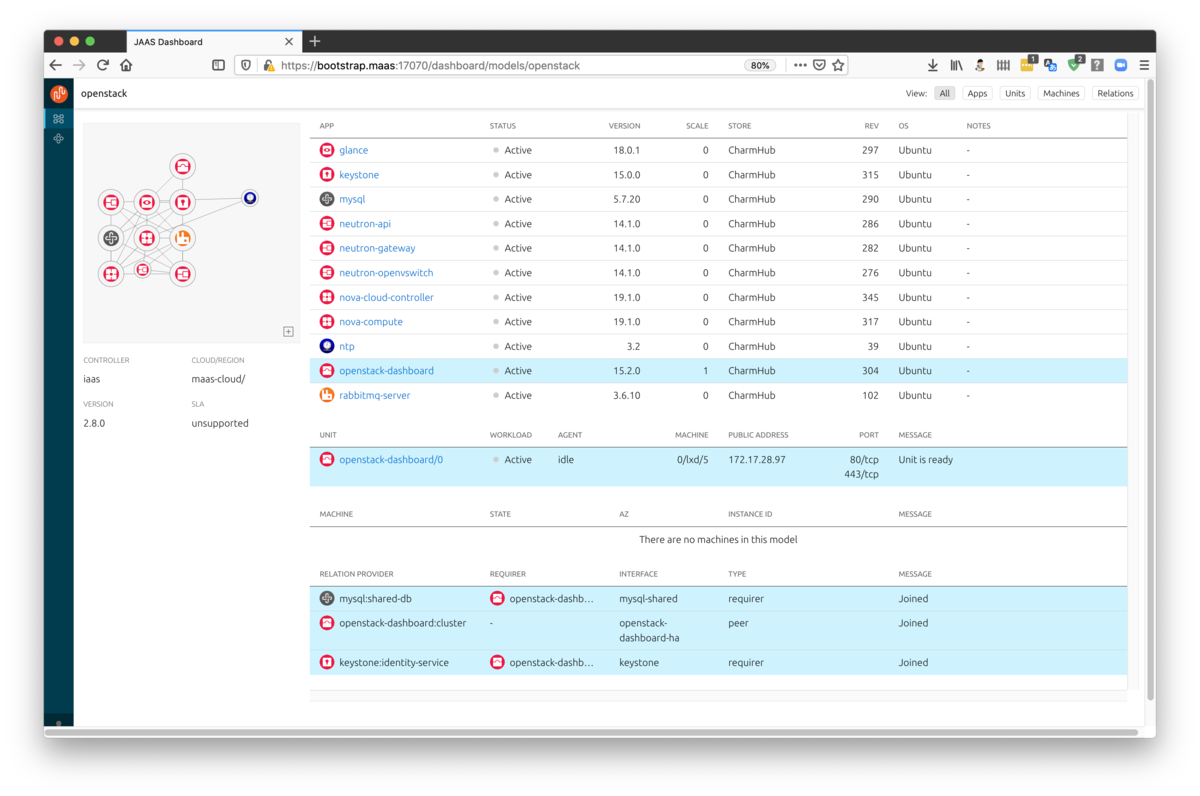Open the models grid icon in sidebar
Viewport: 1200px width, 796px height.
(x=59, y=119)
